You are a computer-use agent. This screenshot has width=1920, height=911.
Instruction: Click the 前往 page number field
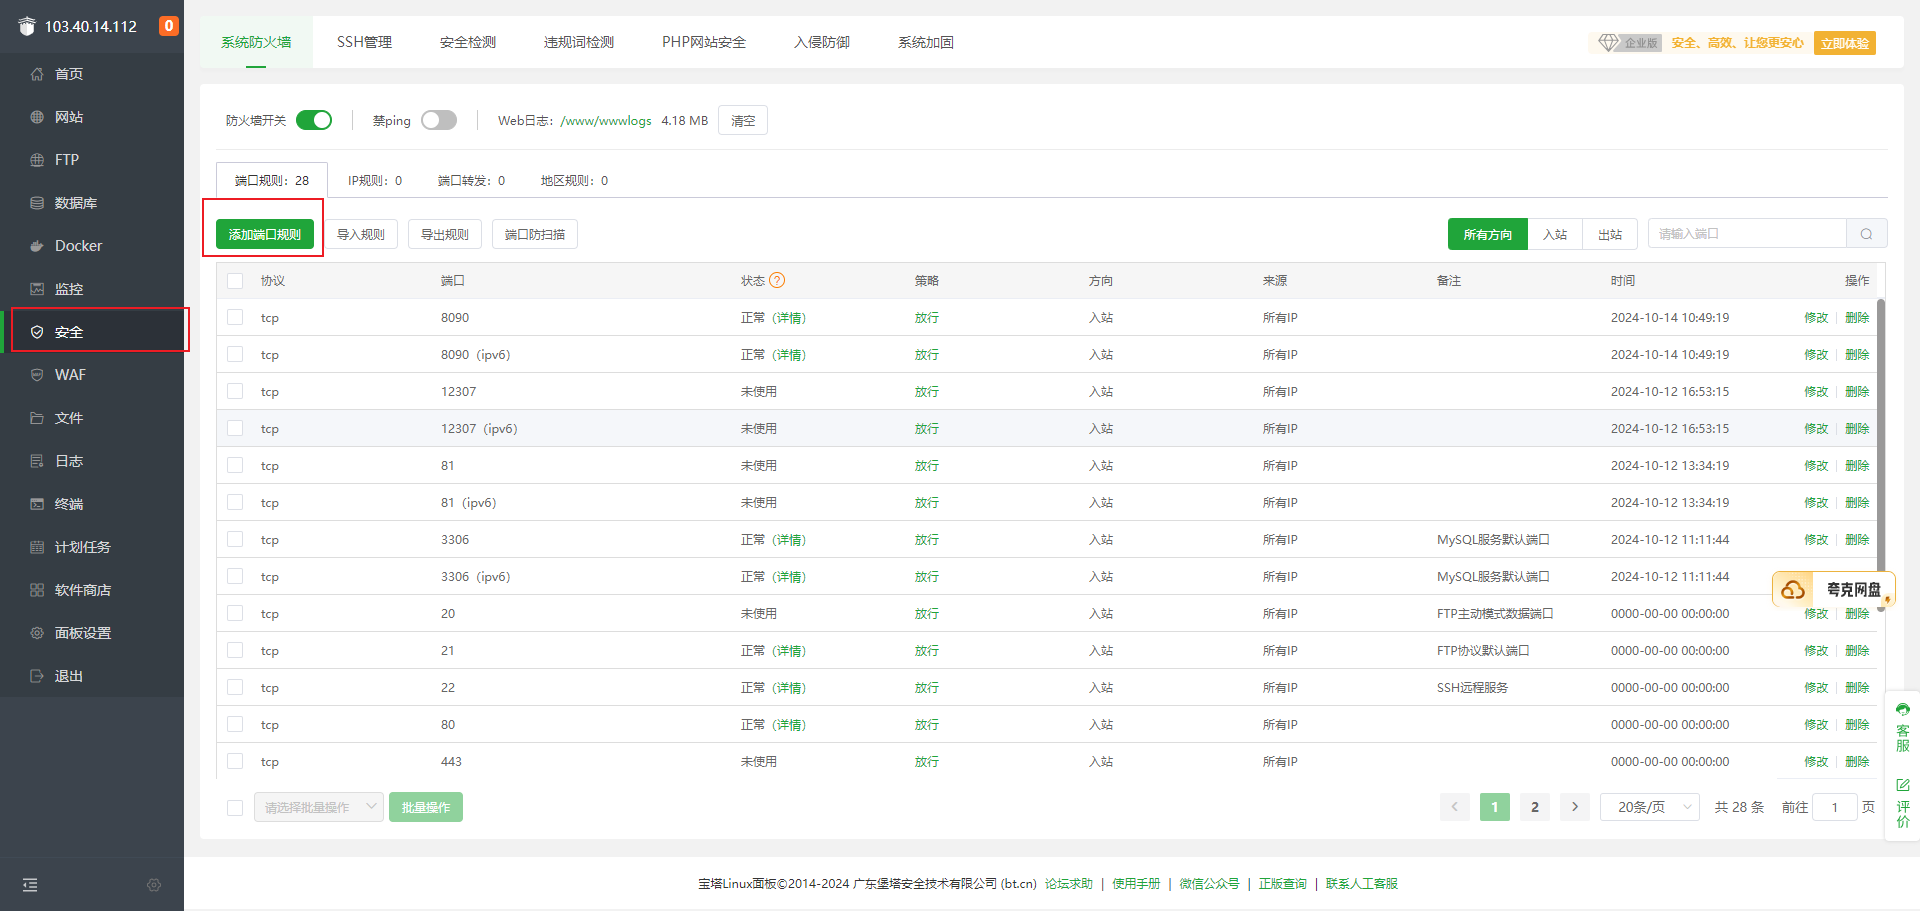pos(1835,807)
